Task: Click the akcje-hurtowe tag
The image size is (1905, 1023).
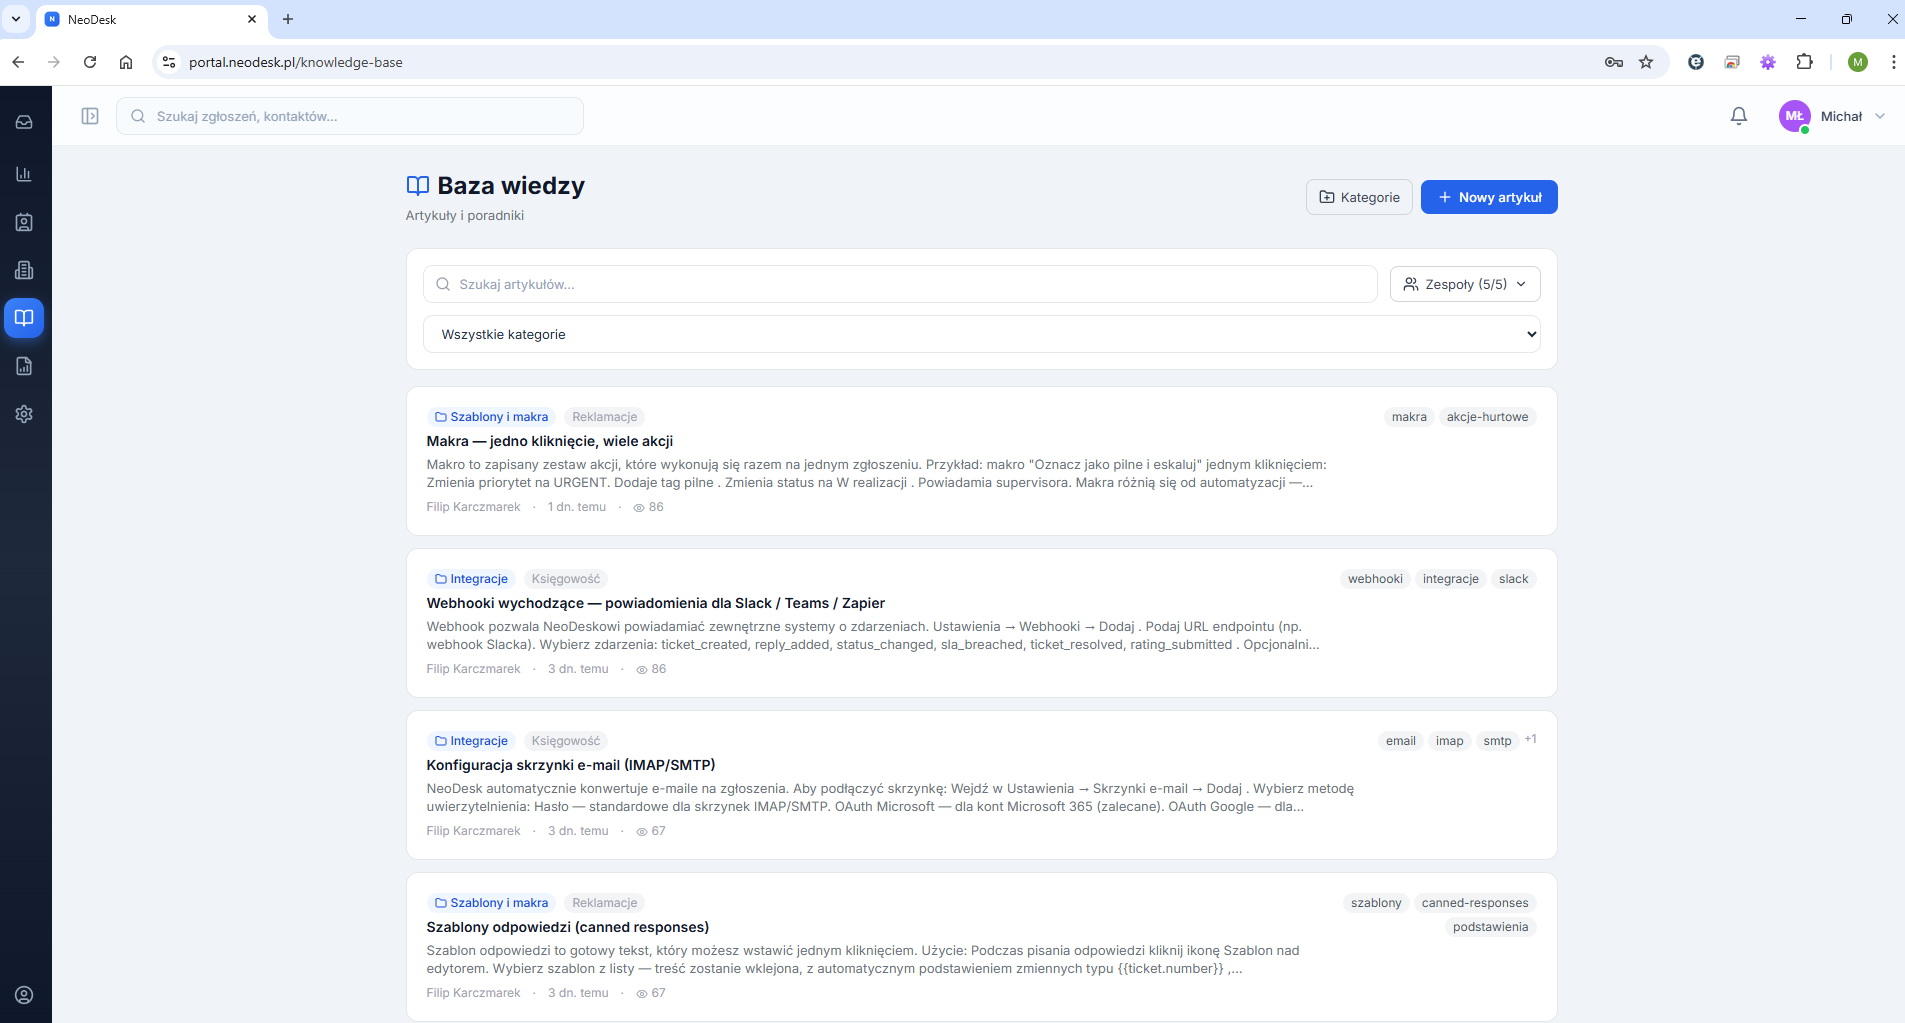Action: coord(1487,417)
